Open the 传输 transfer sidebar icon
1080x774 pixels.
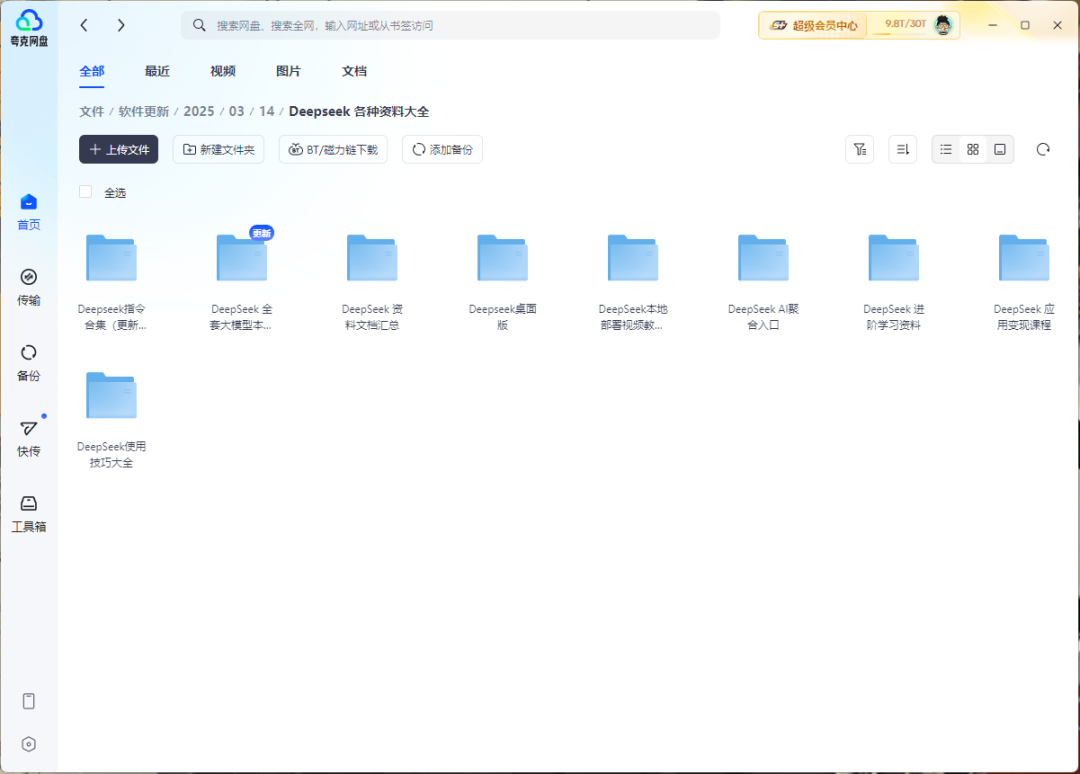pos(29,286)
